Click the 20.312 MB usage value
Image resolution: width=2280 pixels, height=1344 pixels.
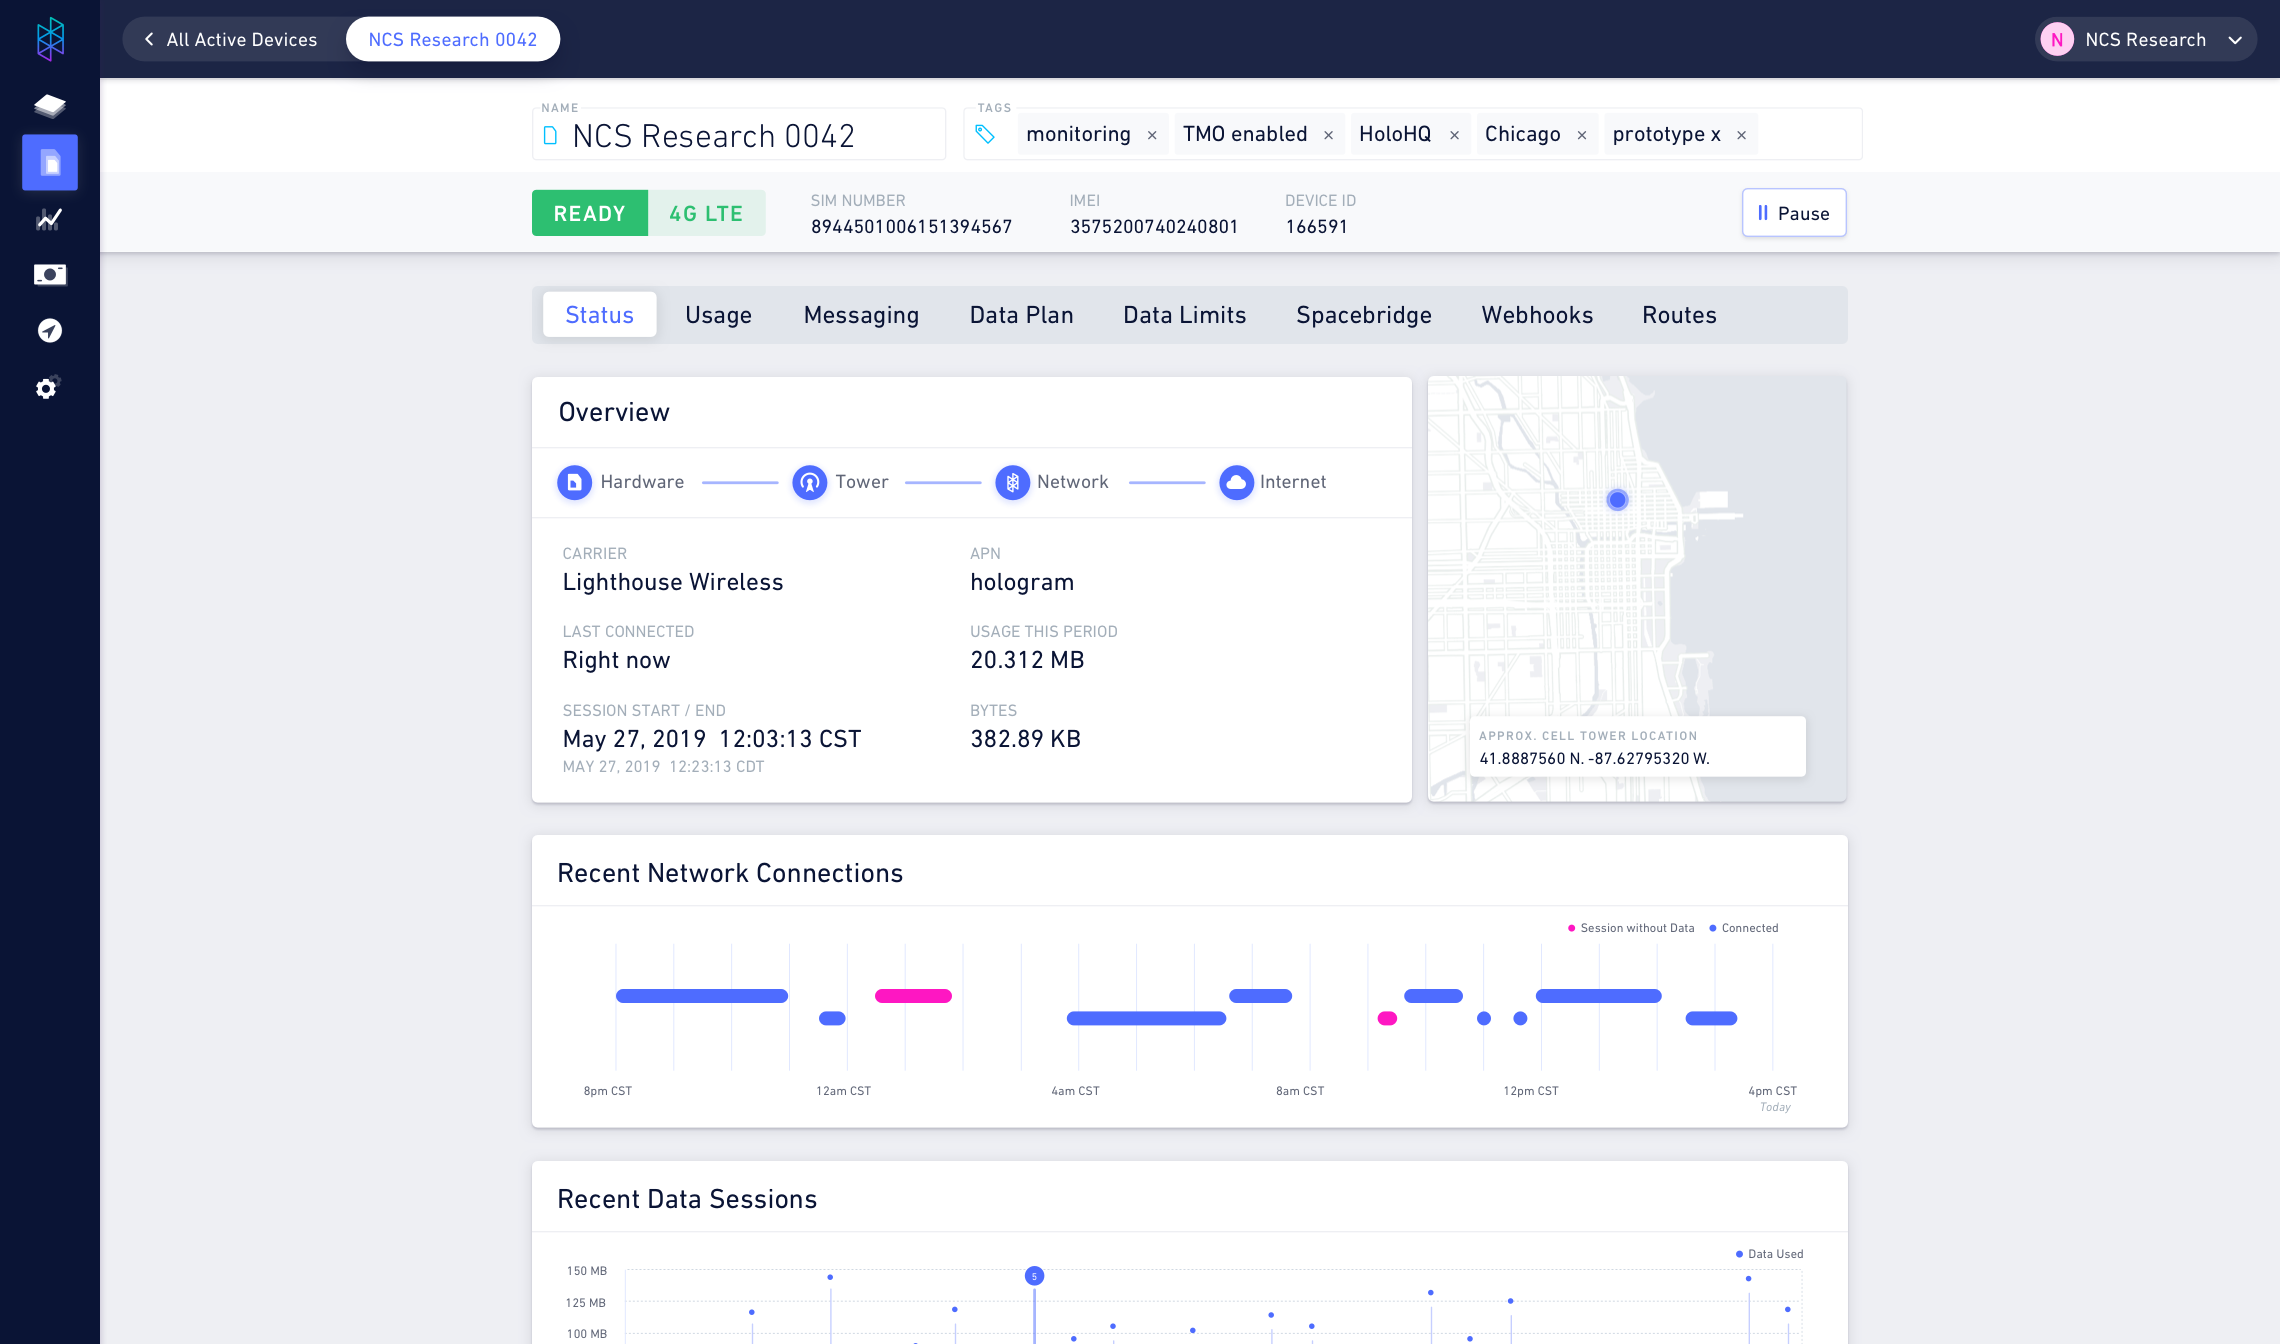[1027, 660]
